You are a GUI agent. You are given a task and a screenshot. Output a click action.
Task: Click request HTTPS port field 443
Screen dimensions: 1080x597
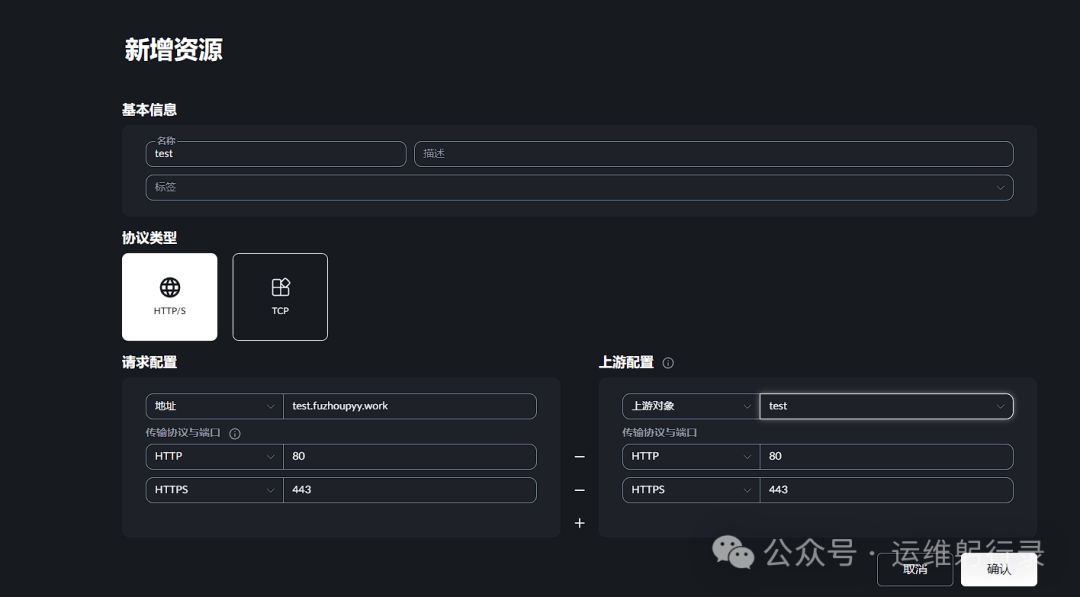(x=410, y=490)
